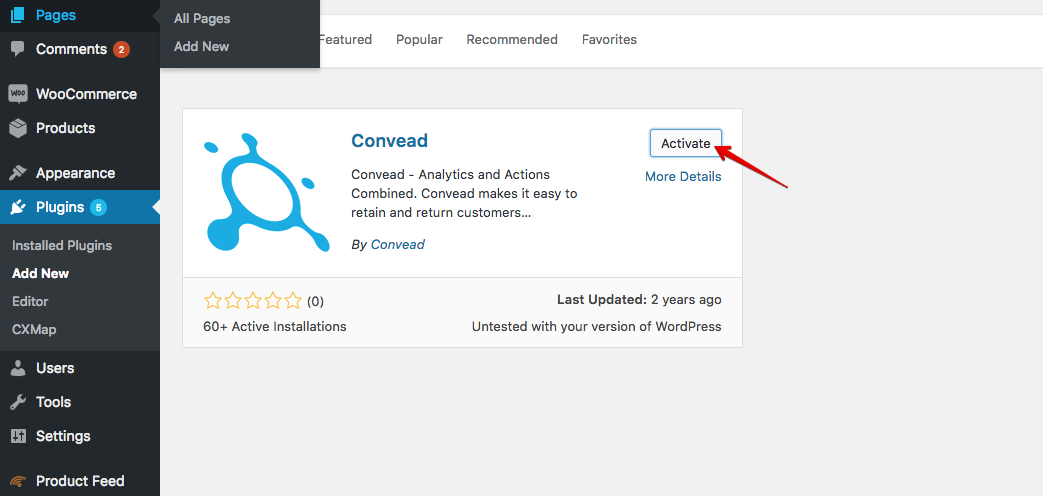Click the Plugins plug icon

[18, 207]
